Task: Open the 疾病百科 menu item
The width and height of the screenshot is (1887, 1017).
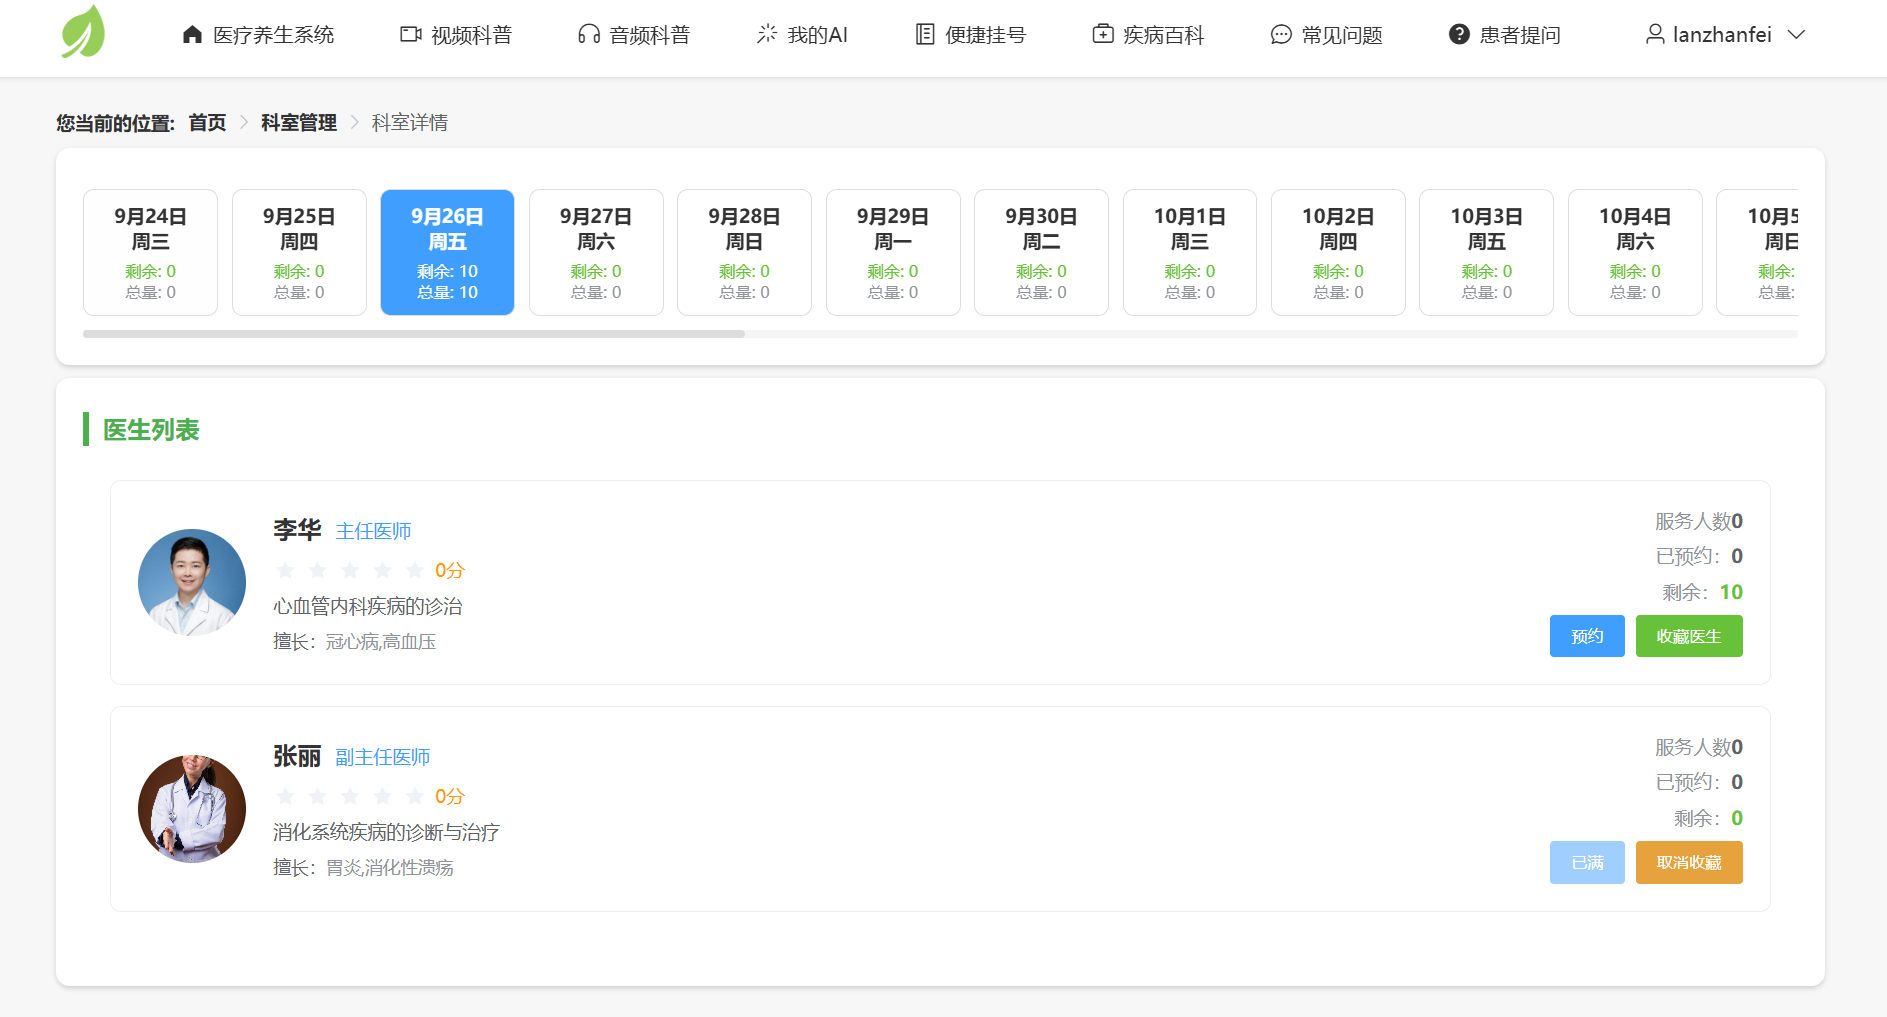Action: [1148, 35]
